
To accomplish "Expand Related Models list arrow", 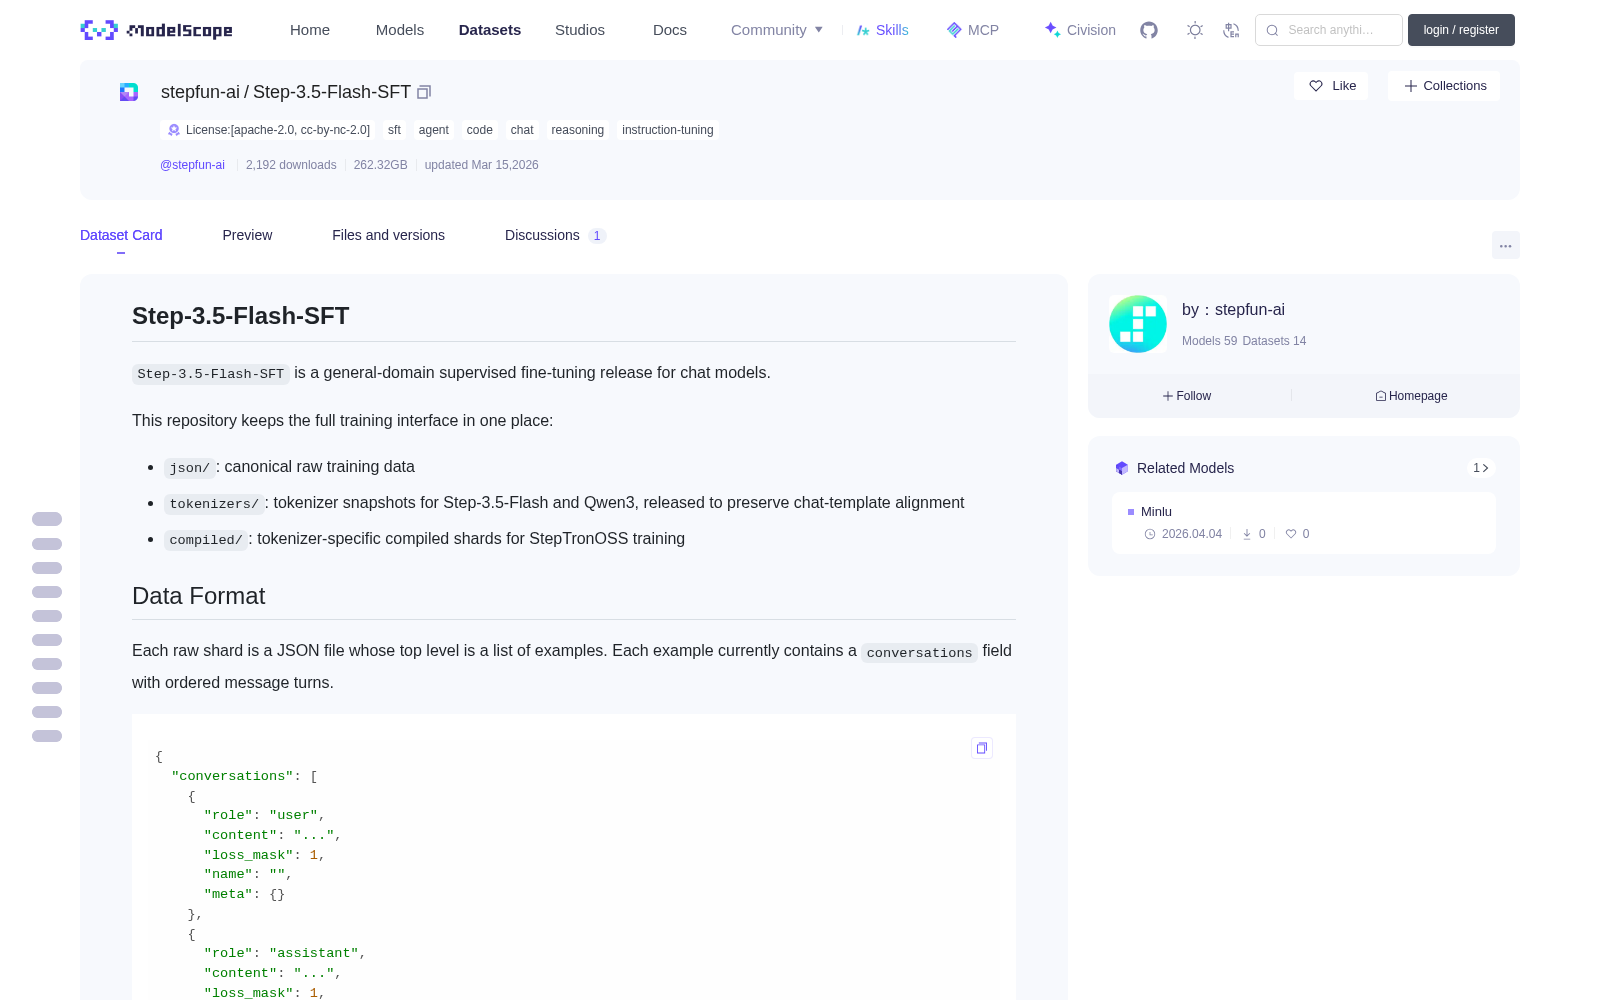I will (x=1481, y=468).
